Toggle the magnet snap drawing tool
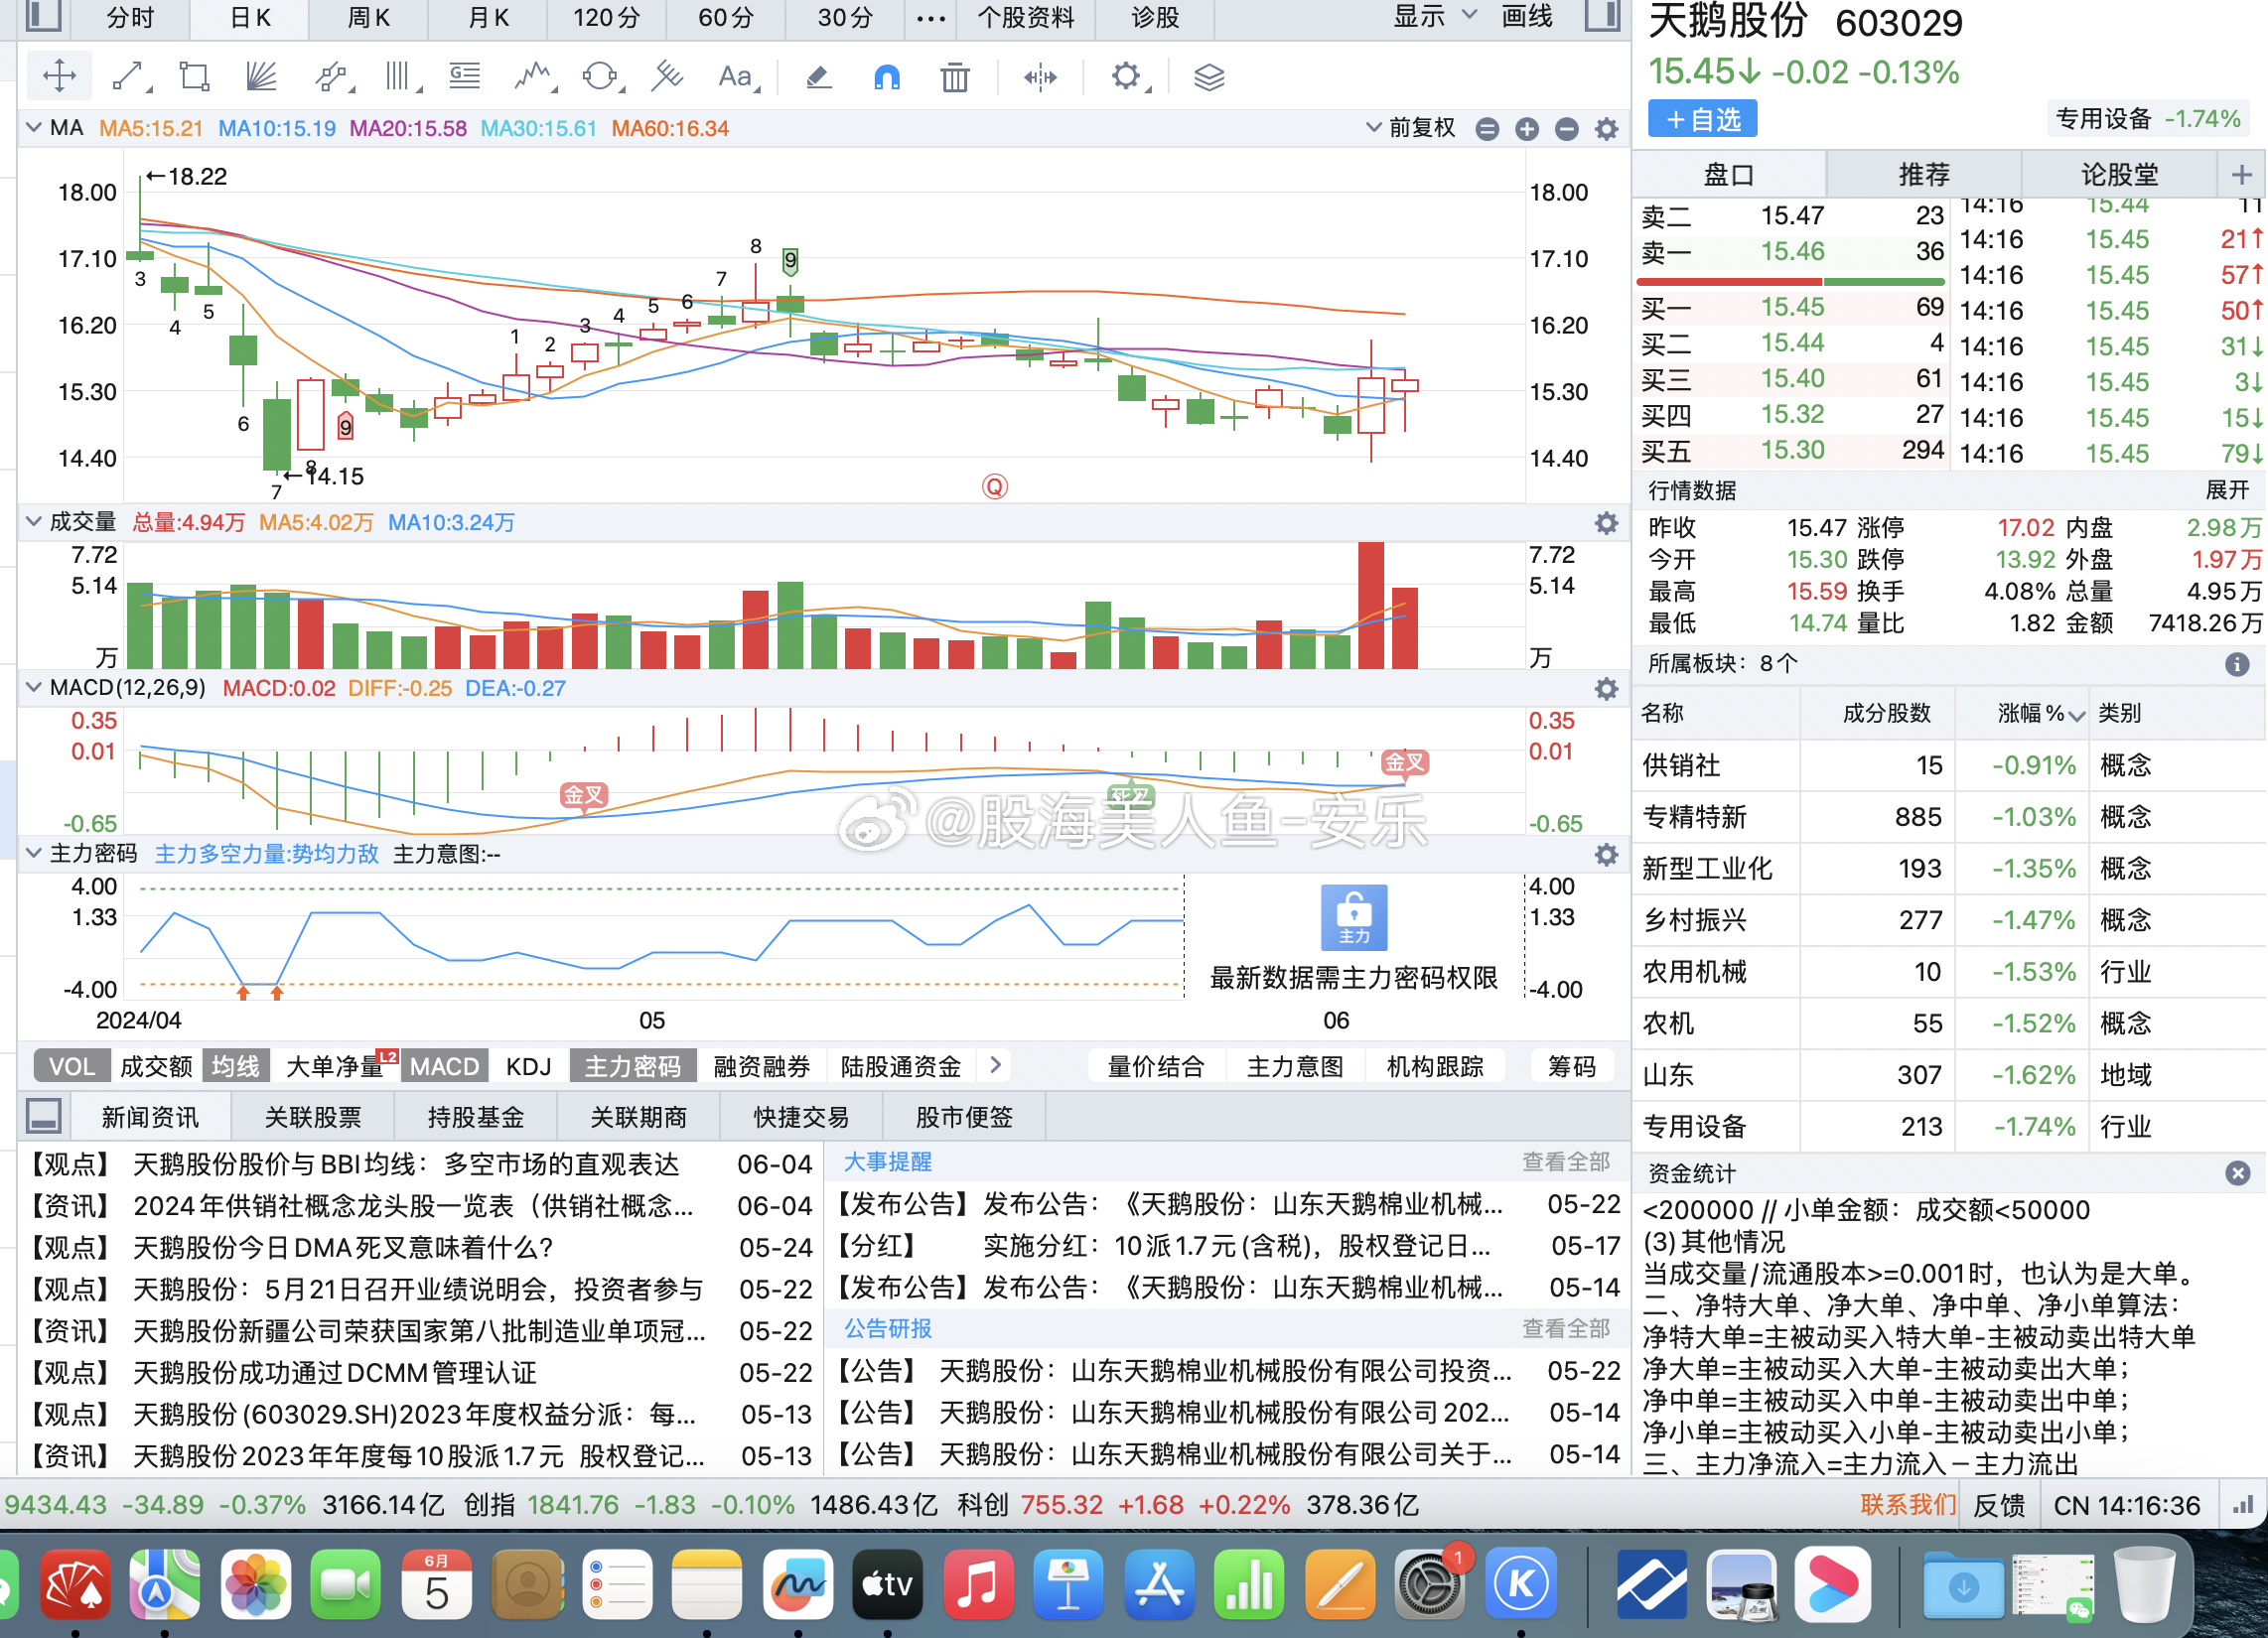The width and height of the screenshot is (2268, 1638). point(887,76)
